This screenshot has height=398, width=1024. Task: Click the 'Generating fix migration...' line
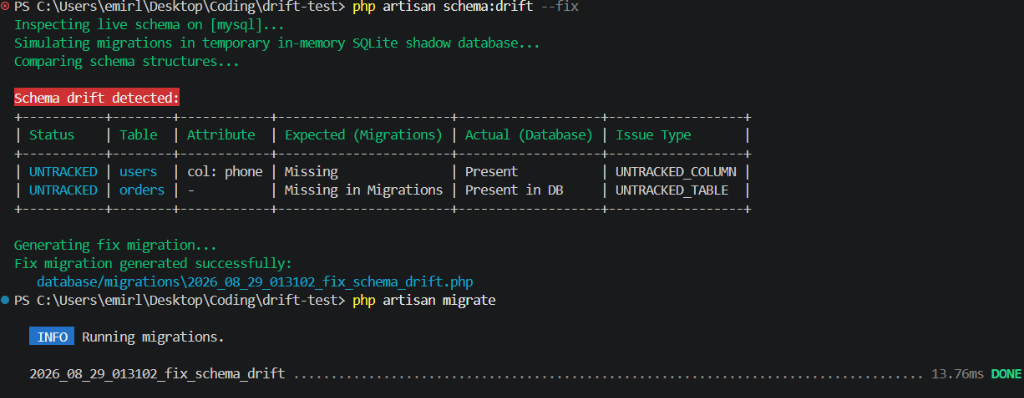pyautogui.click(x=116, y=246)
